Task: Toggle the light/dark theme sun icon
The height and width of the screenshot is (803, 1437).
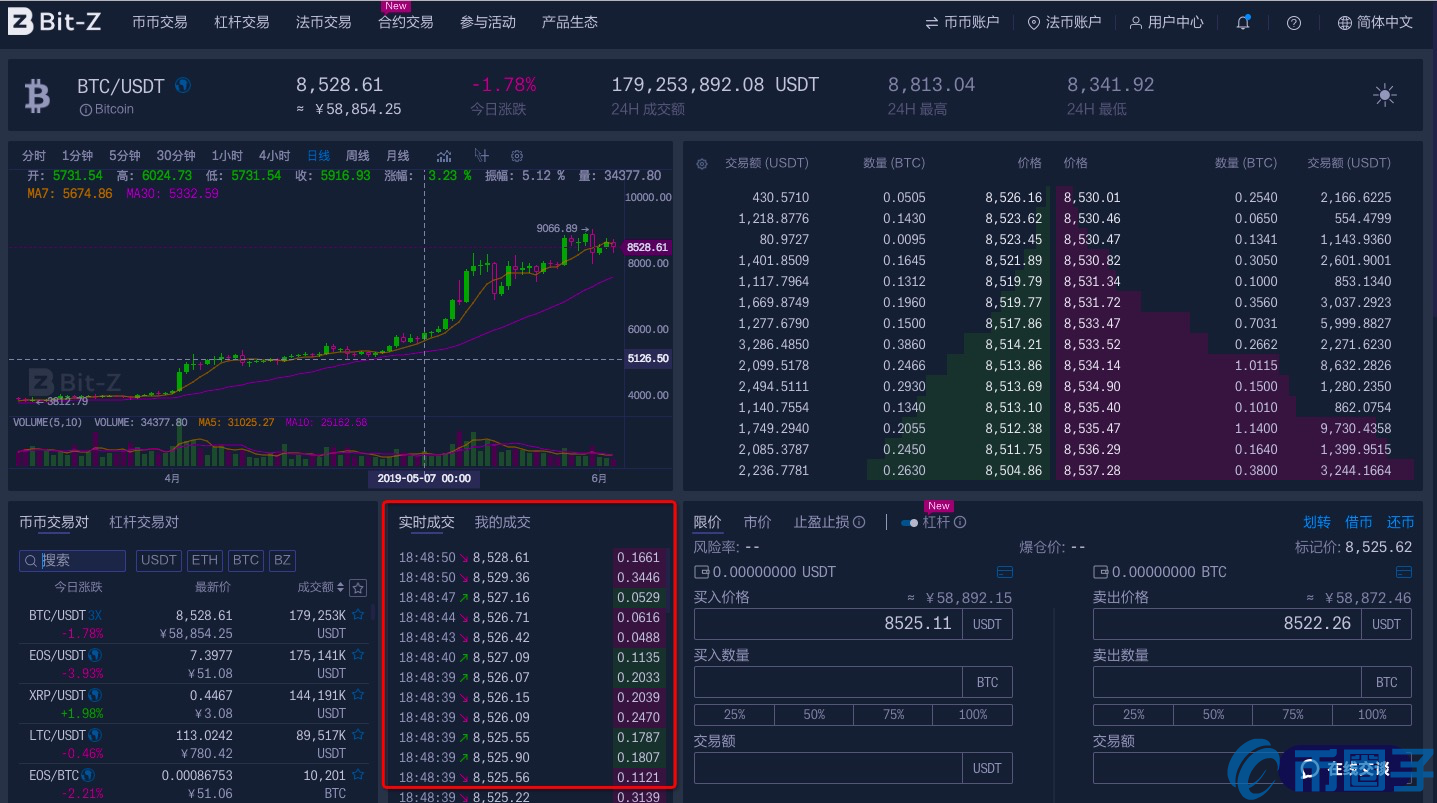Action: click(1385, 96)
